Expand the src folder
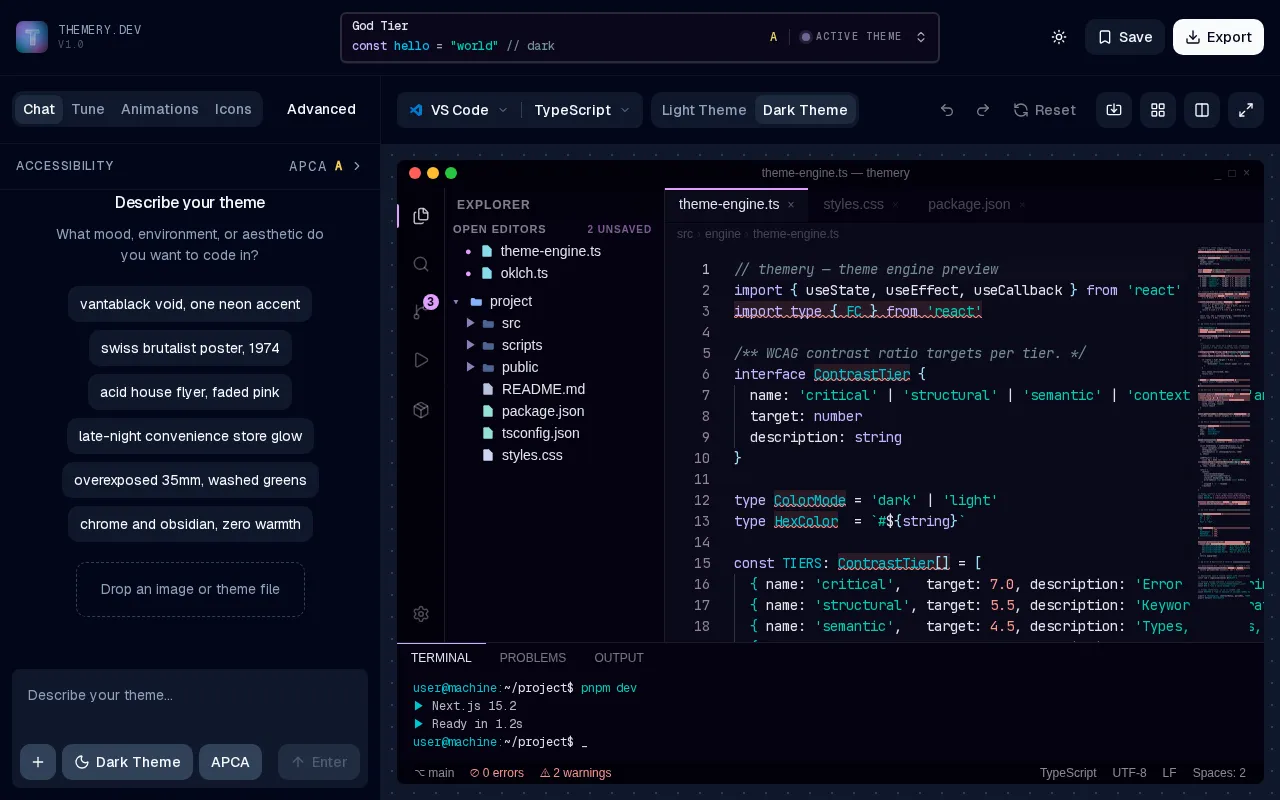 (470, 324)
